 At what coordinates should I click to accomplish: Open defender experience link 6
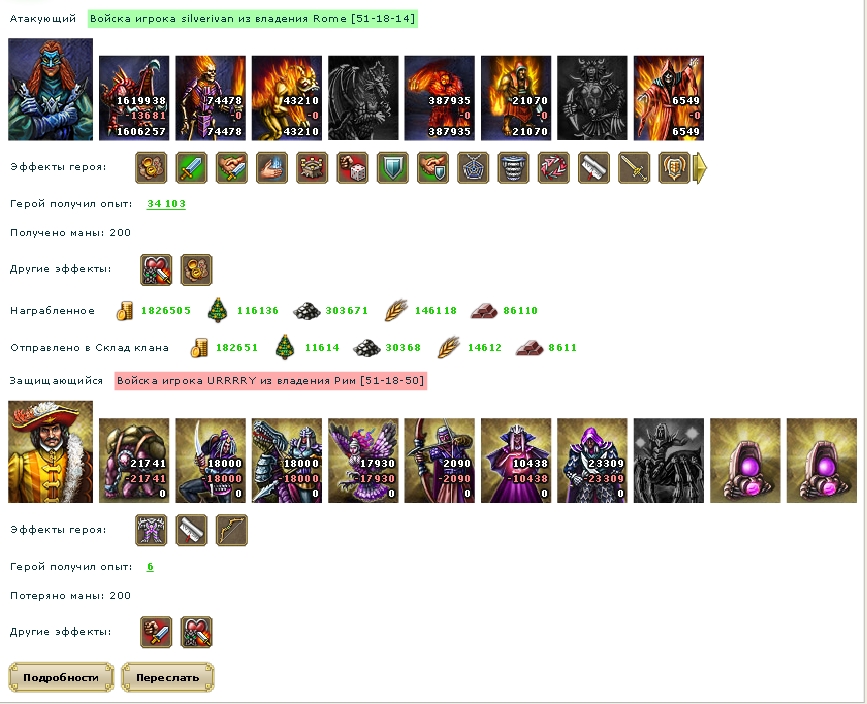pos(150,566)
